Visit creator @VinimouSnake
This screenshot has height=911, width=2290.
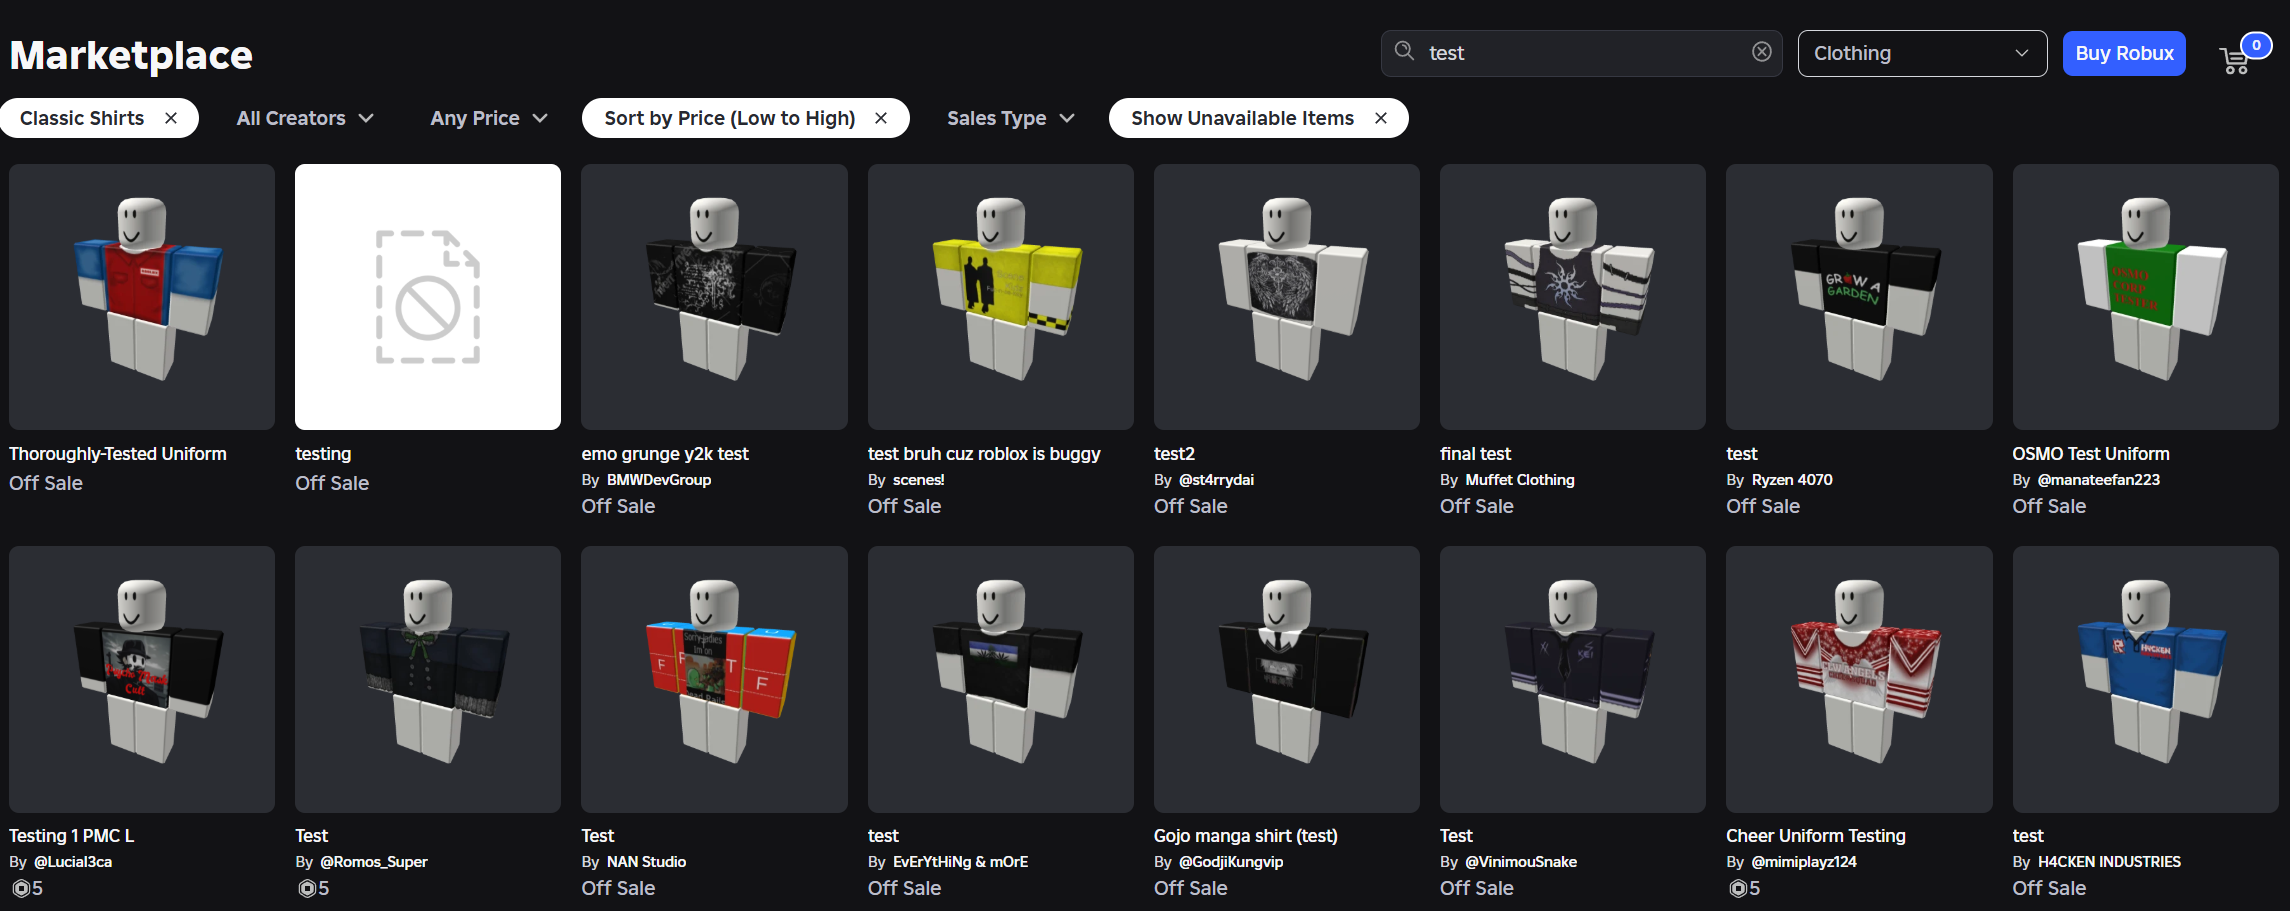click(x=1521, y=862)
